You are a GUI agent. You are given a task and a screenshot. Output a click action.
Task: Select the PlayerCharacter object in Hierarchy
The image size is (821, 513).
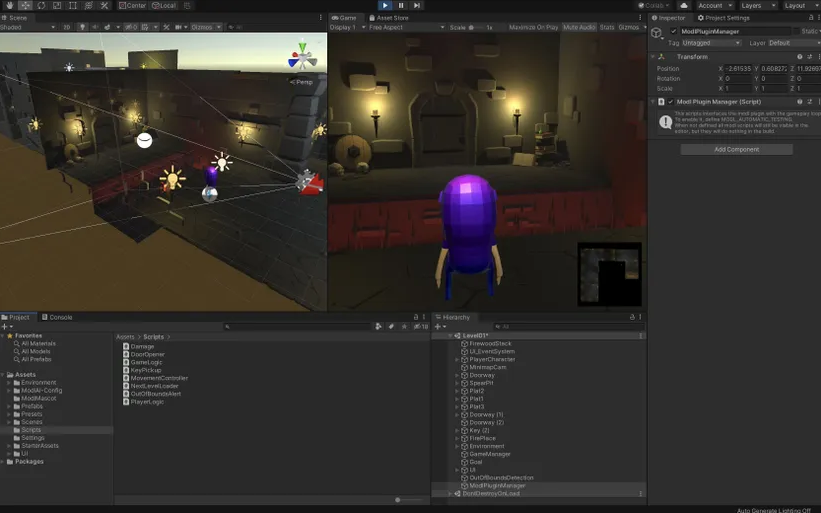(x=491, y=359)
